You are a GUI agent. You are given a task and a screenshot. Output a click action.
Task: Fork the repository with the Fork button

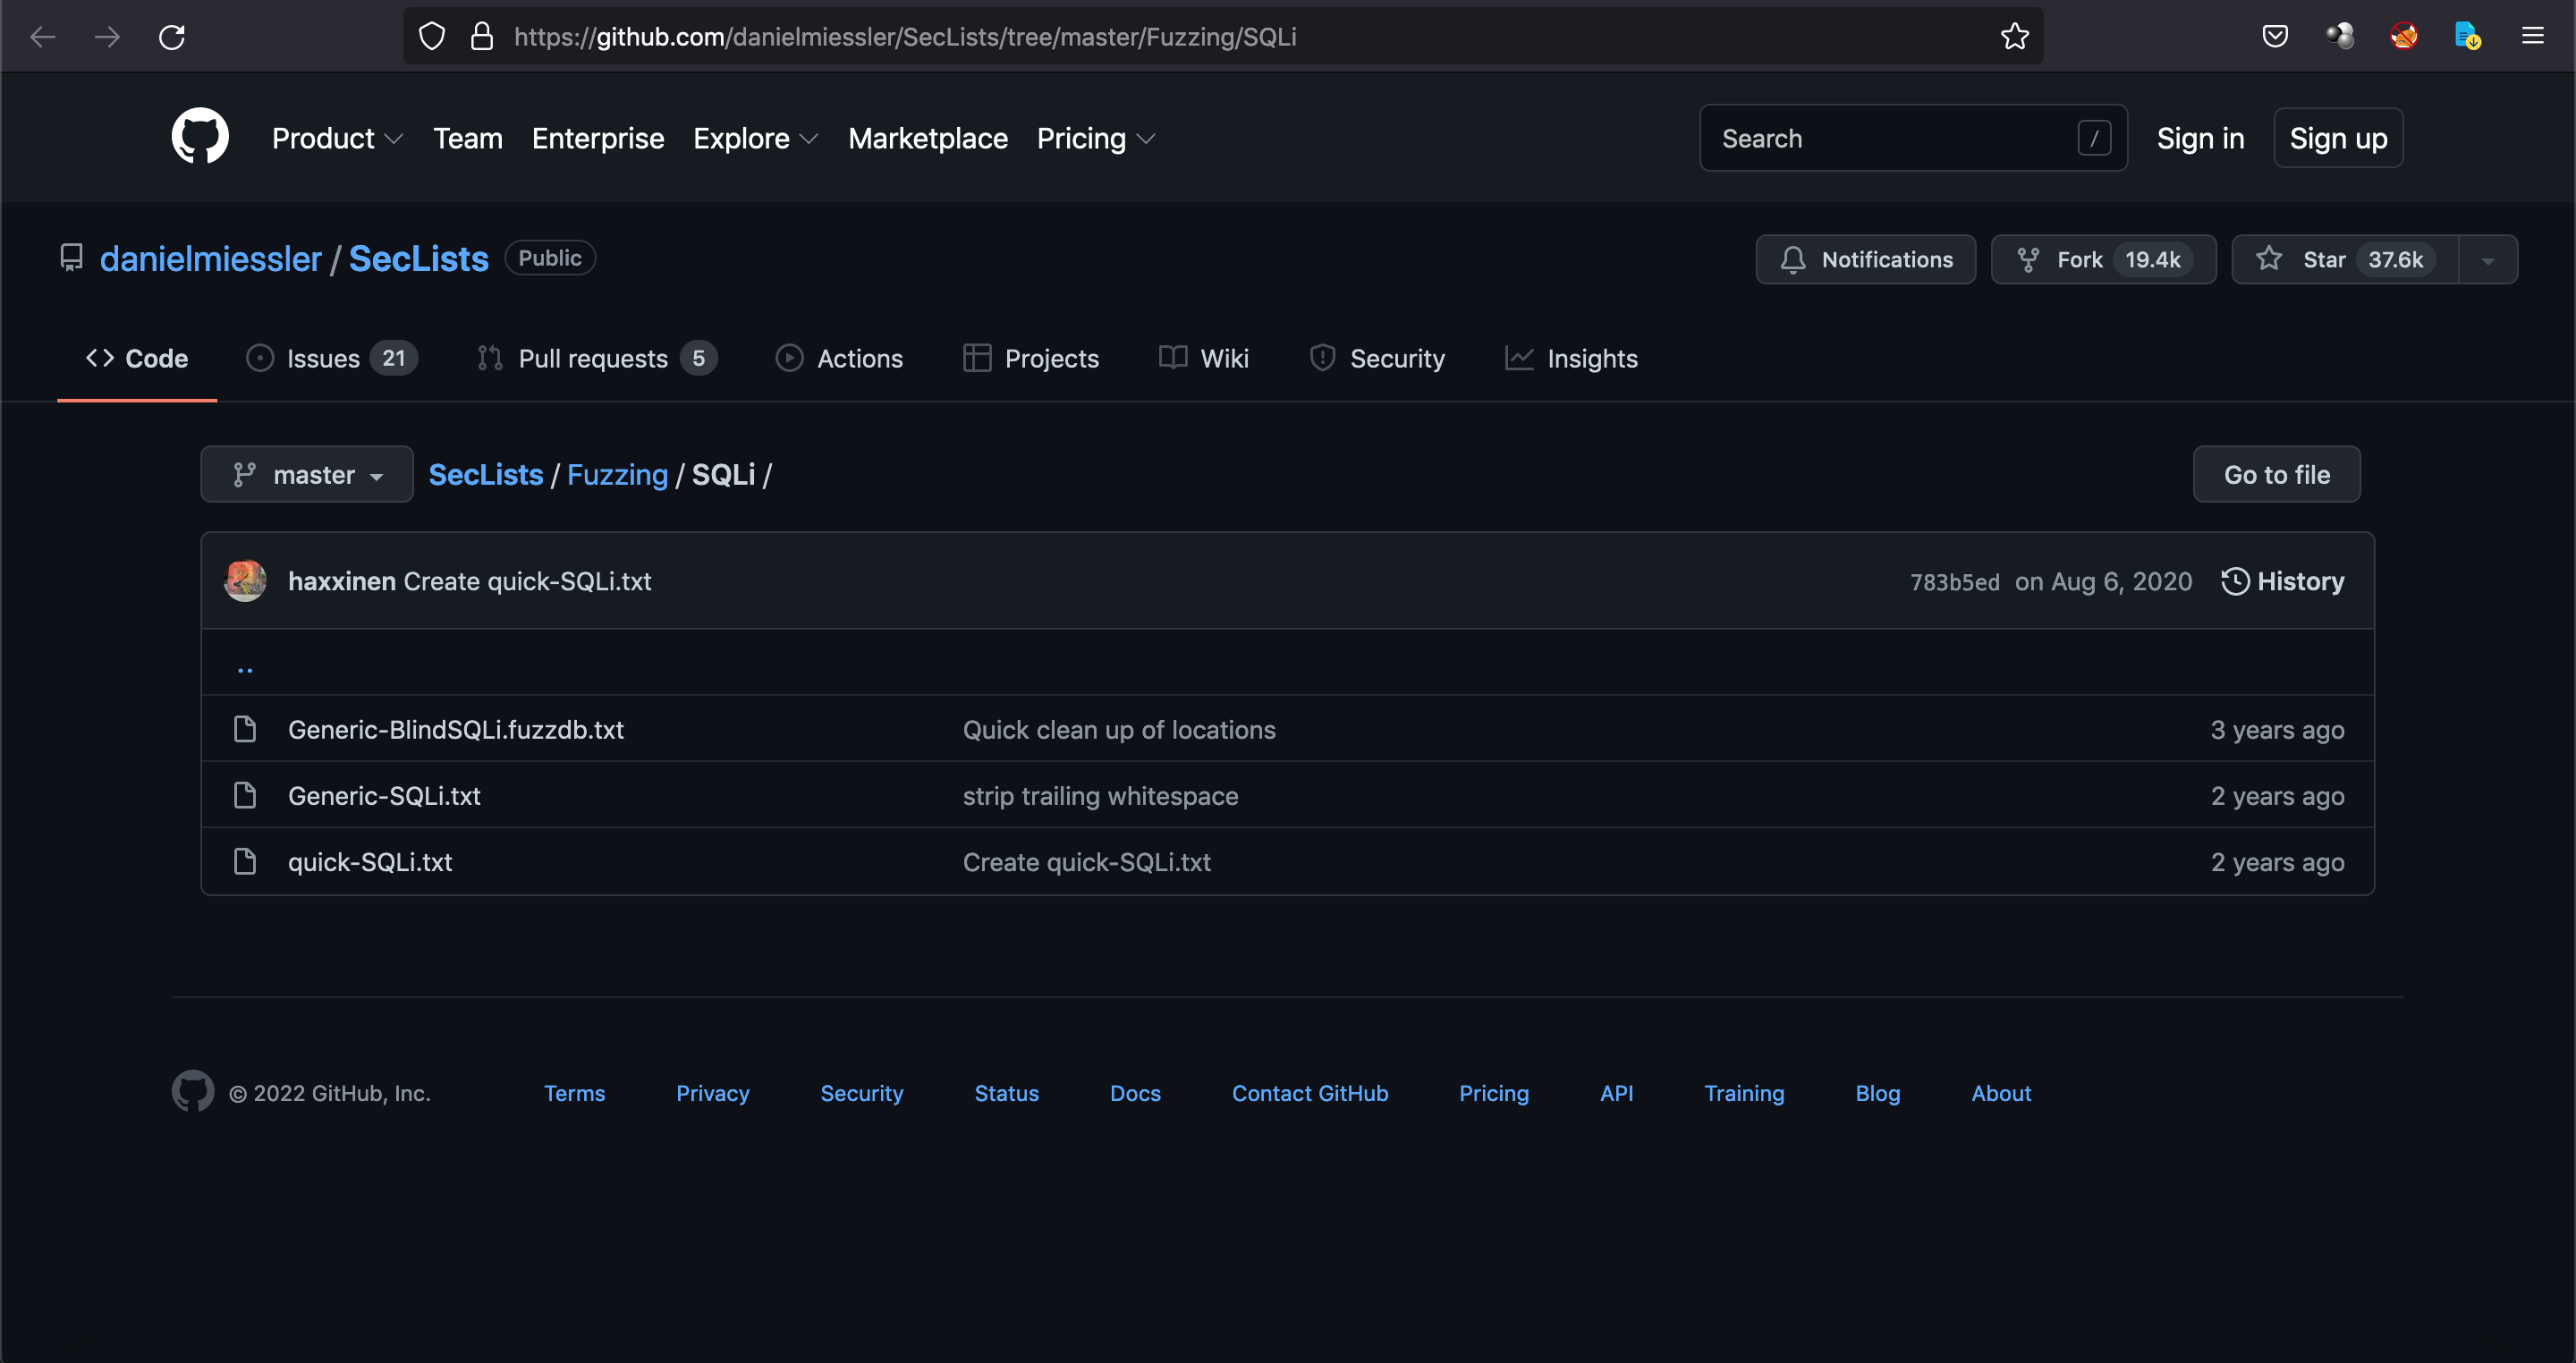click(2103, 260)
